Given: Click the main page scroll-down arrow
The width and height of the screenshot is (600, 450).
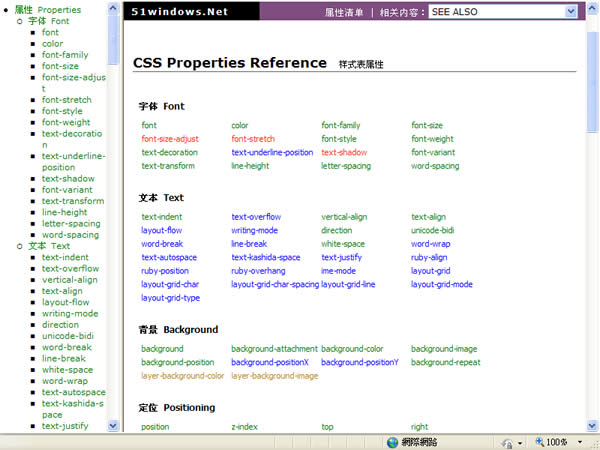Looking at the screenshot, I should [x=592, y=425].
